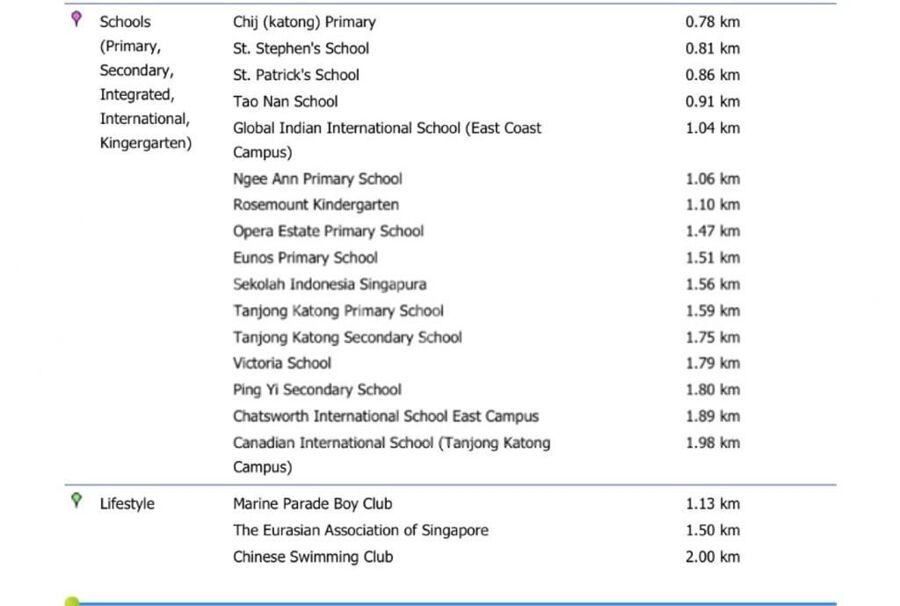
Task: Open Chij (katong) Primary entry
Action: pos(304,22)
